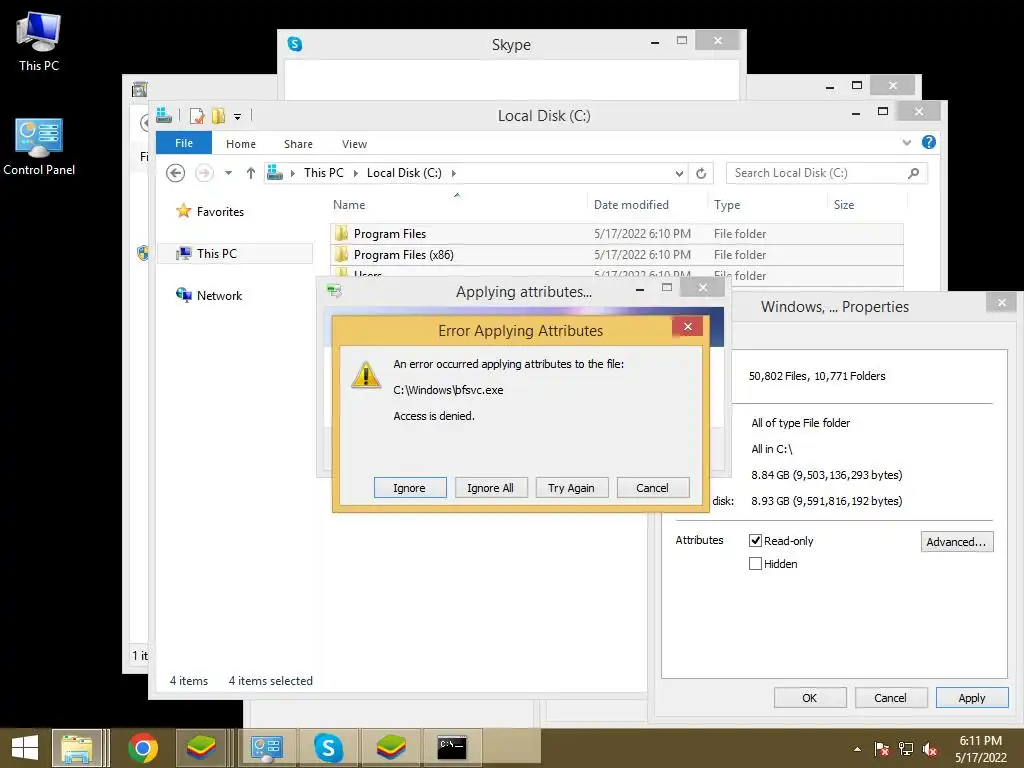Click Applying attributes window icon
Image resolution: width=1024 pixels, height=768 pixels.
pos(334,291)
